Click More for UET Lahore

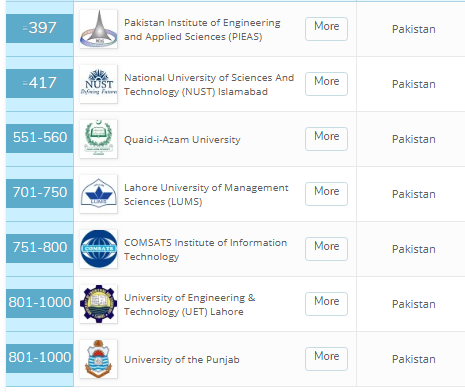(326, 304)
